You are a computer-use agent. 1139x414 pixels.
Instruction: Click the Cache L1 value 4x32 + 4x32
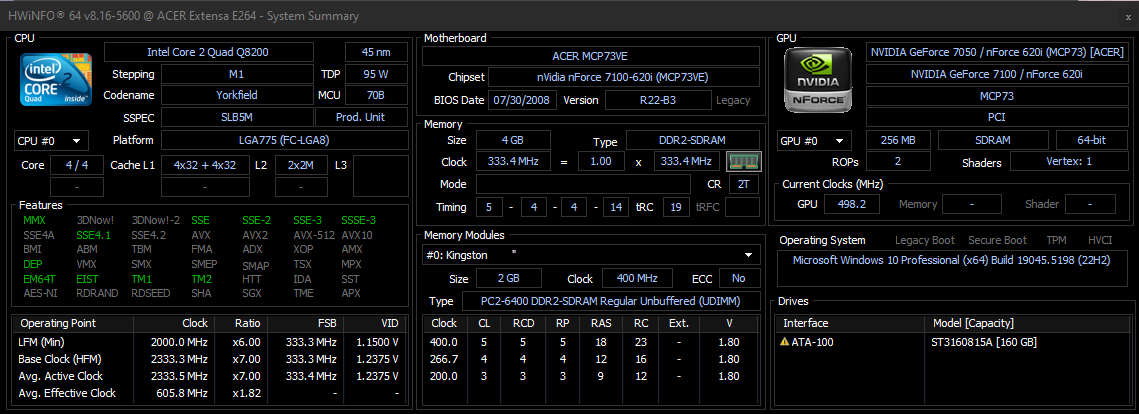point(205,165)
